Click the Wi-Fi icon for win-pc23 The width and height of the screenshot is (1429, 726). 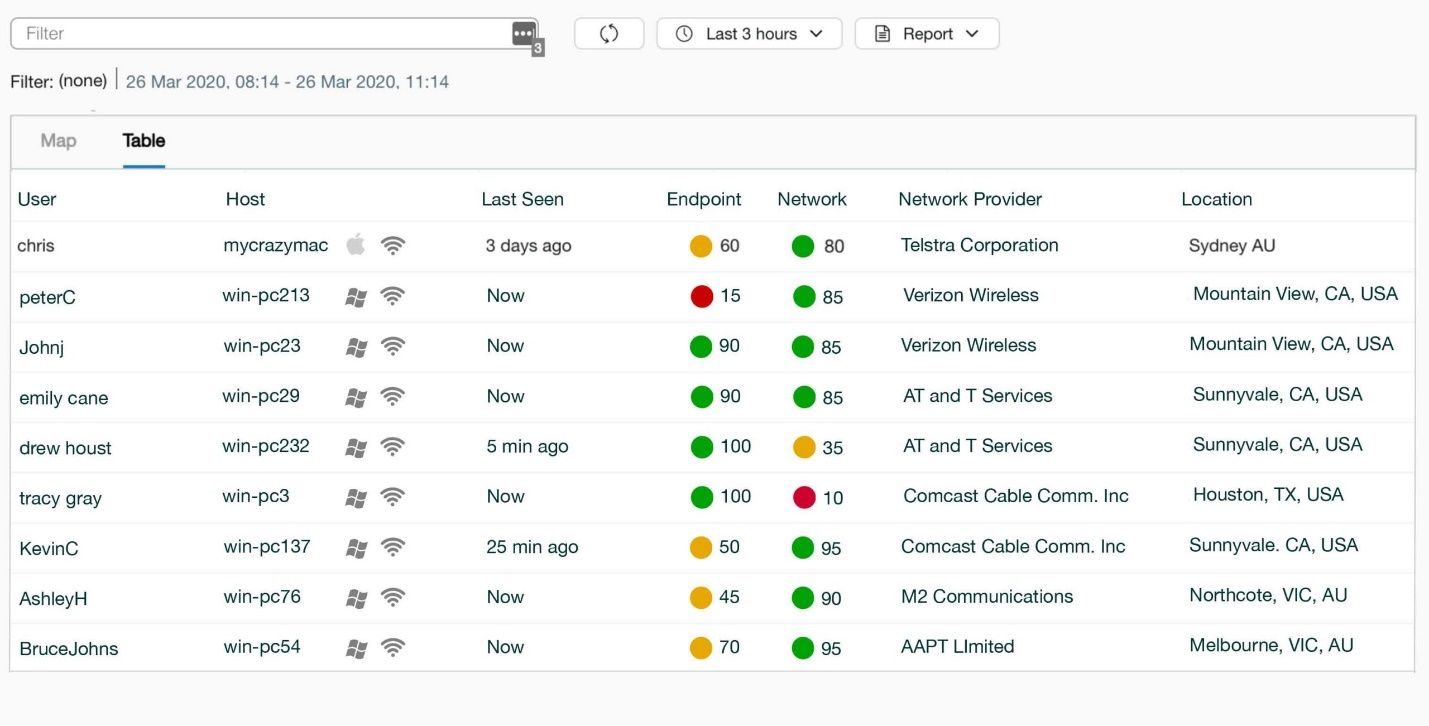[393, 347]
